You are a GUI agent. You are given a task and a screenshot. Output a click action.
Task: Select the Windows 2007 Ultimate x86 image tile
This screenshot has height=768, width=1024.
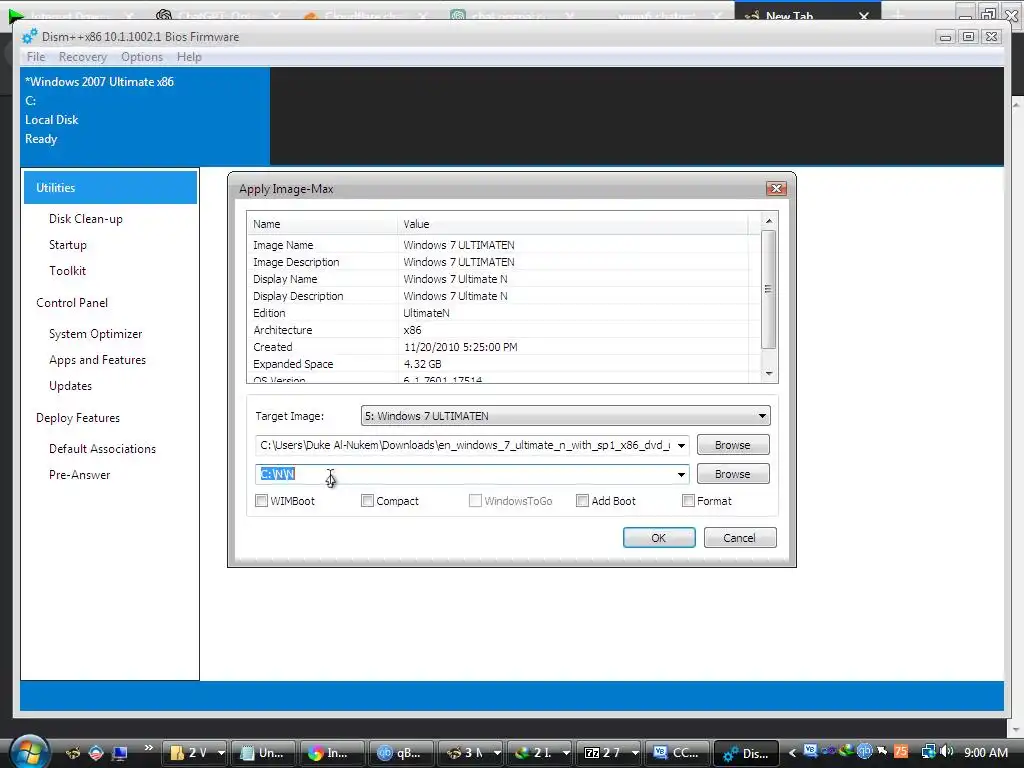[x=145, y=116]
